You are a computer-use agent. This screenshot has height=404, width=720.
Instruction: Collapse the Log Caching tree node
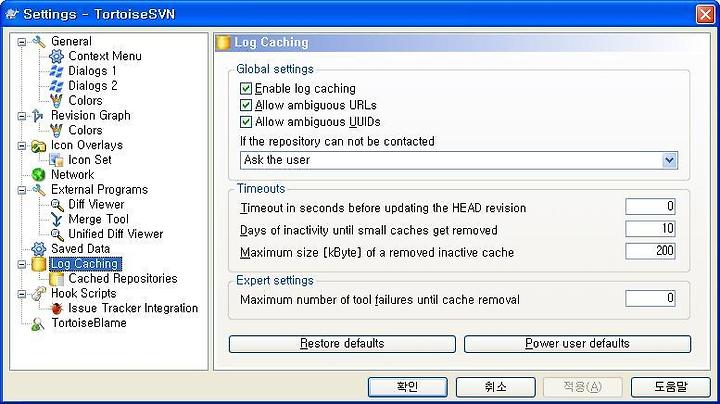22,264
